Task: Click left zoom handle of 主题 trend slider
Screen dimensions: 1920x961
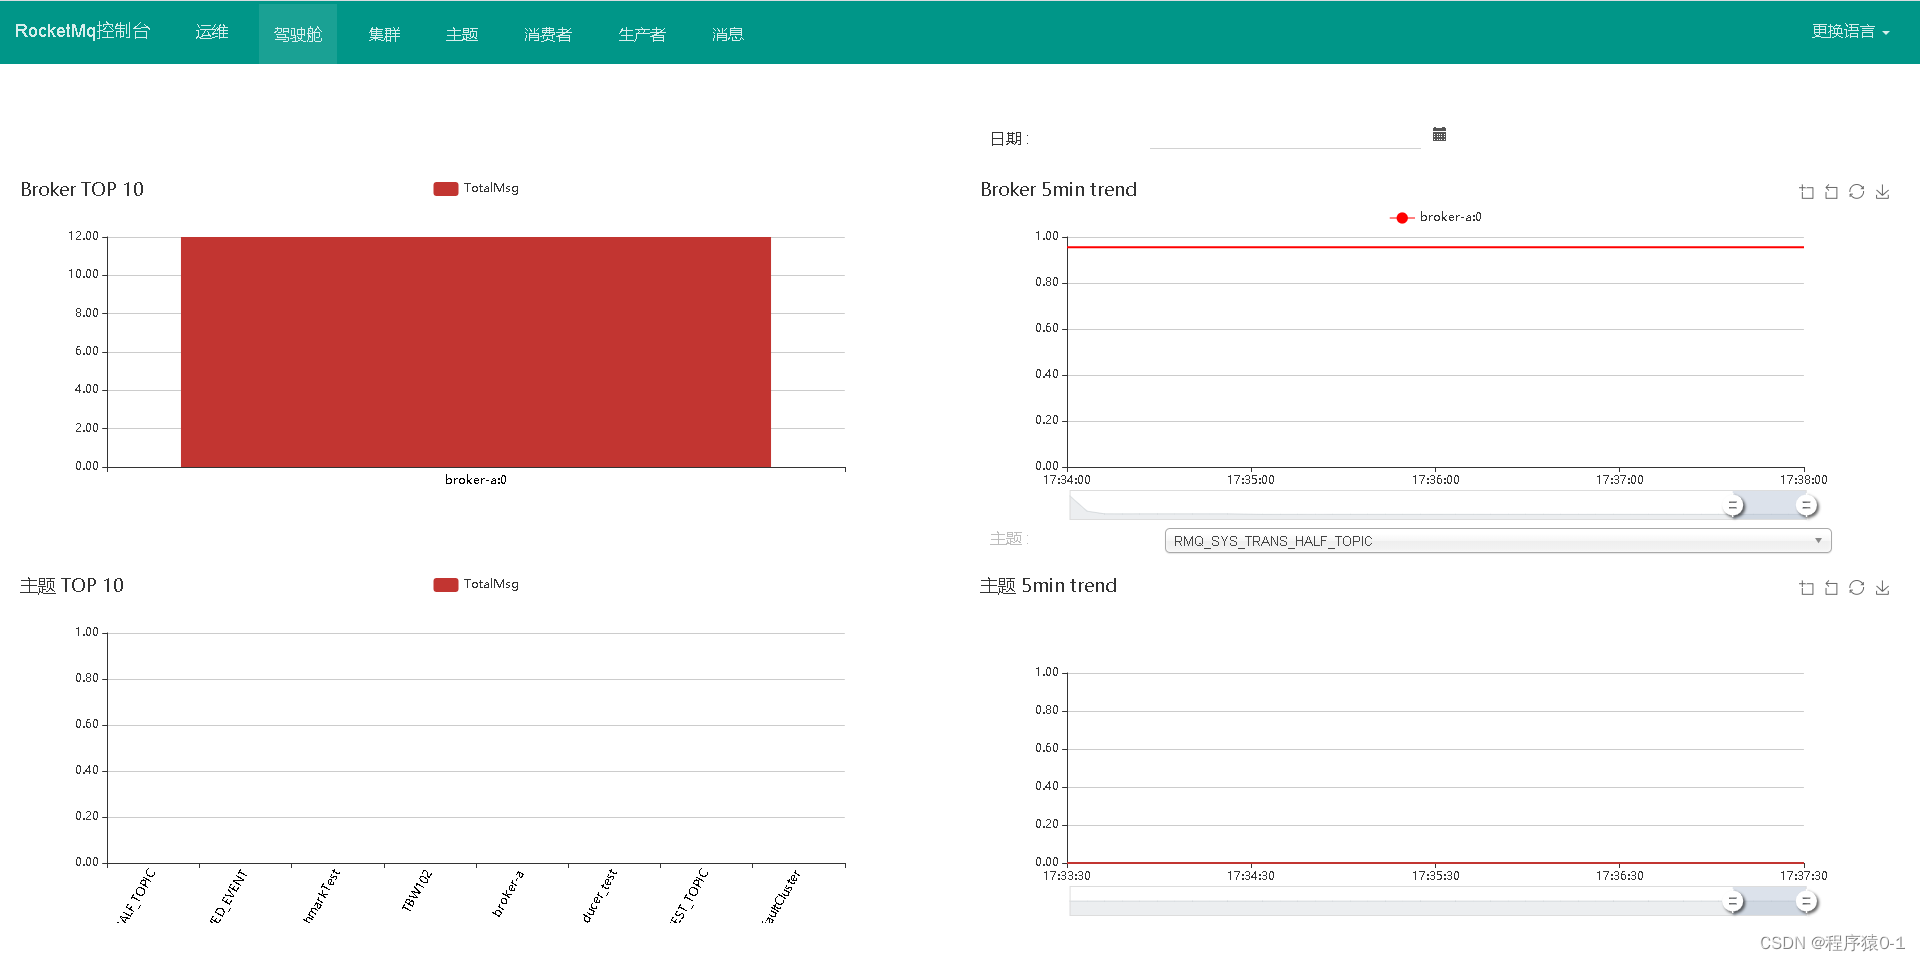Action: (1733, 902)
